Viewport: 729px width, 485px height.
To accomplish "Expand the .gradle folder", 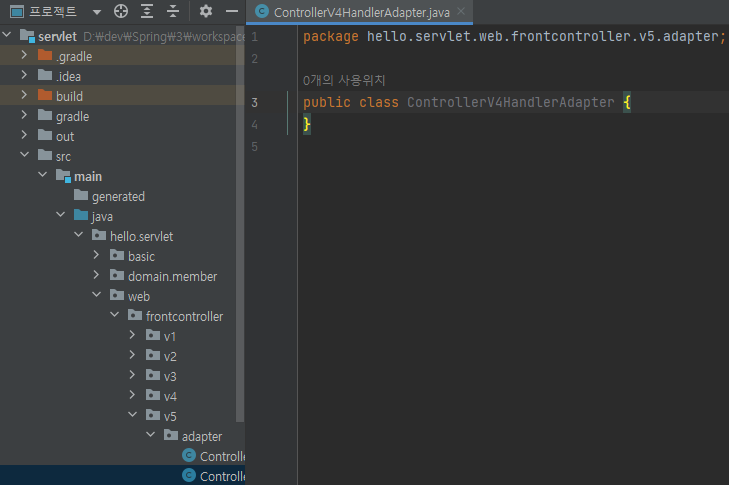I will pos(24,55).
